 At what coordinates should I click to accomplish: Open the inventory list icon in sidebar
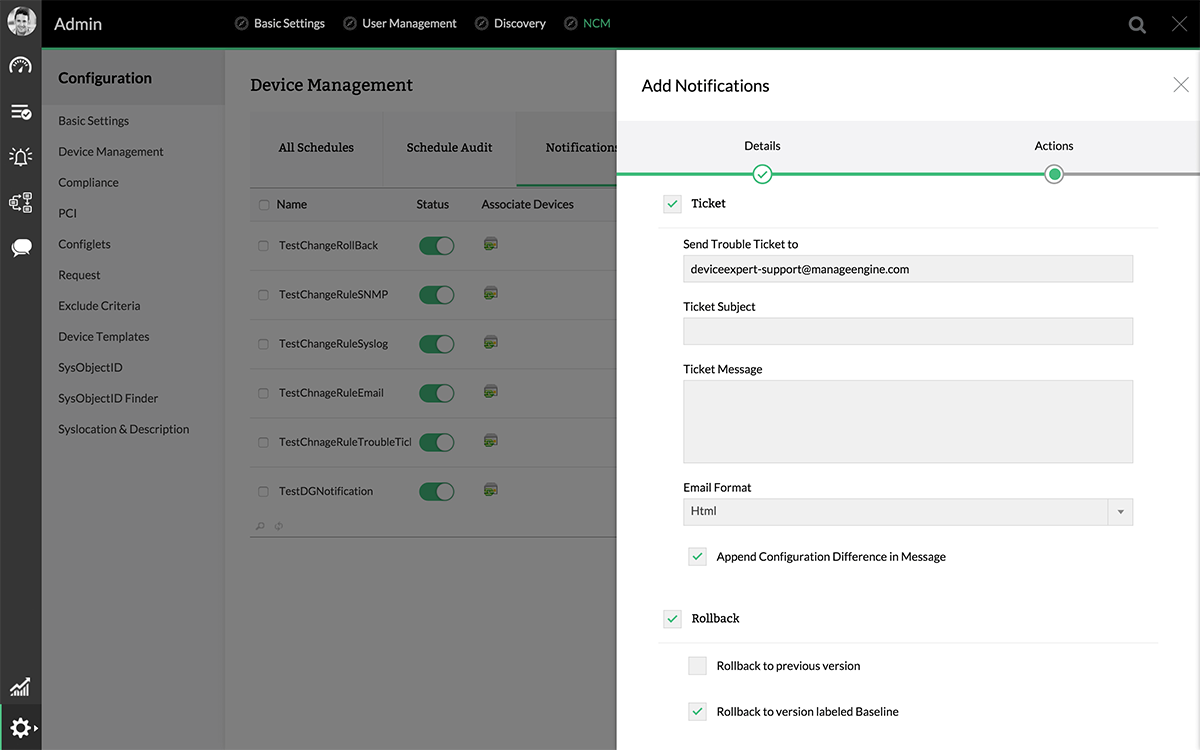click(20, 112)
